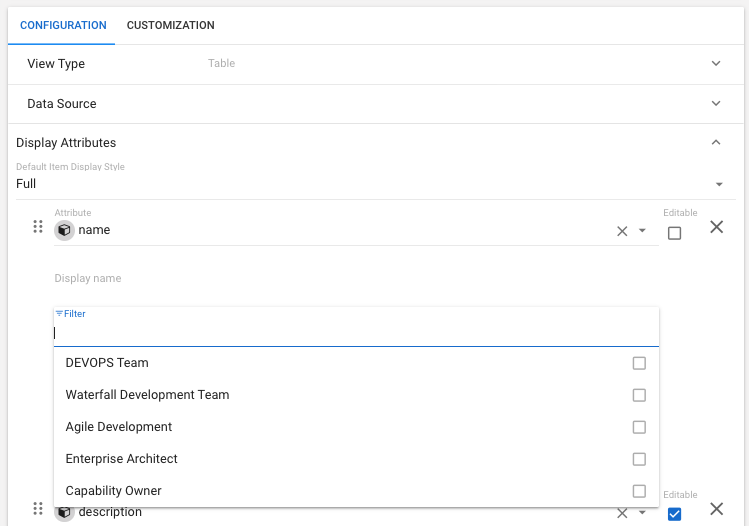The height and width of the screenshot is (526, 749).
Task: Uncheck Editable checkbox for description attribute
Action: [x=674, y=514]
